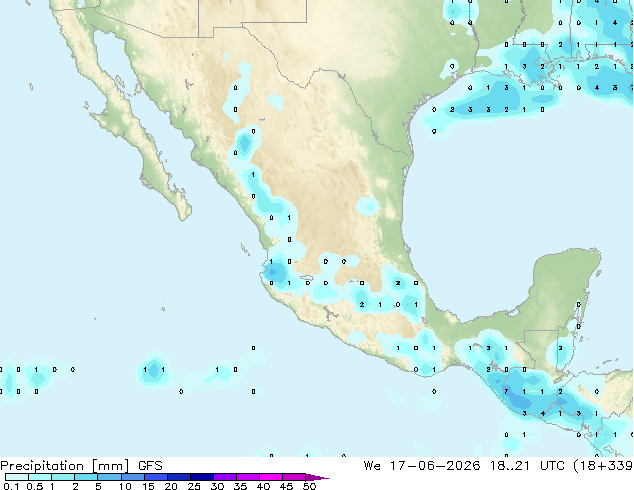Choose the navy swatch between 25 and 30
Viewport: 634px width, 490px height.
click(x=201, y=477)
